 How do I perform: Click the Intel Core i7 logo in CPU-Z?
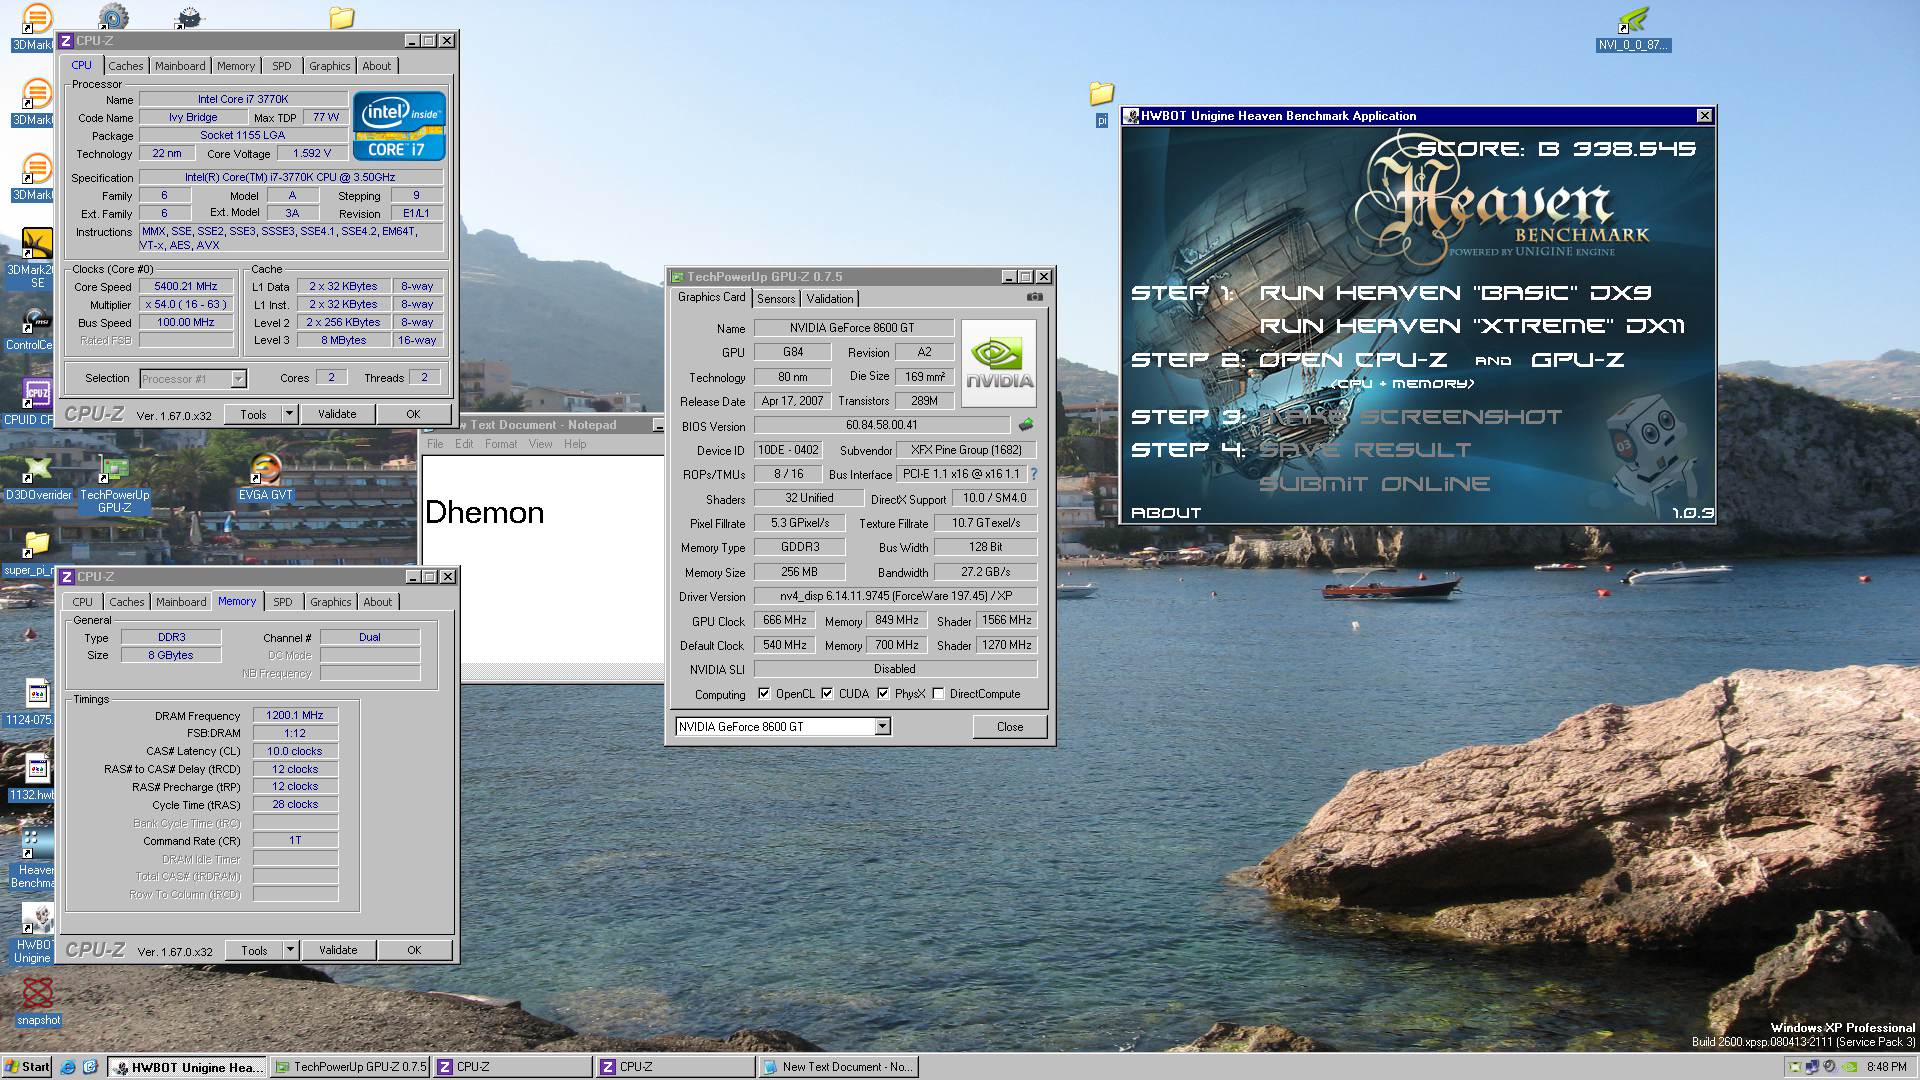pos(399,126)
